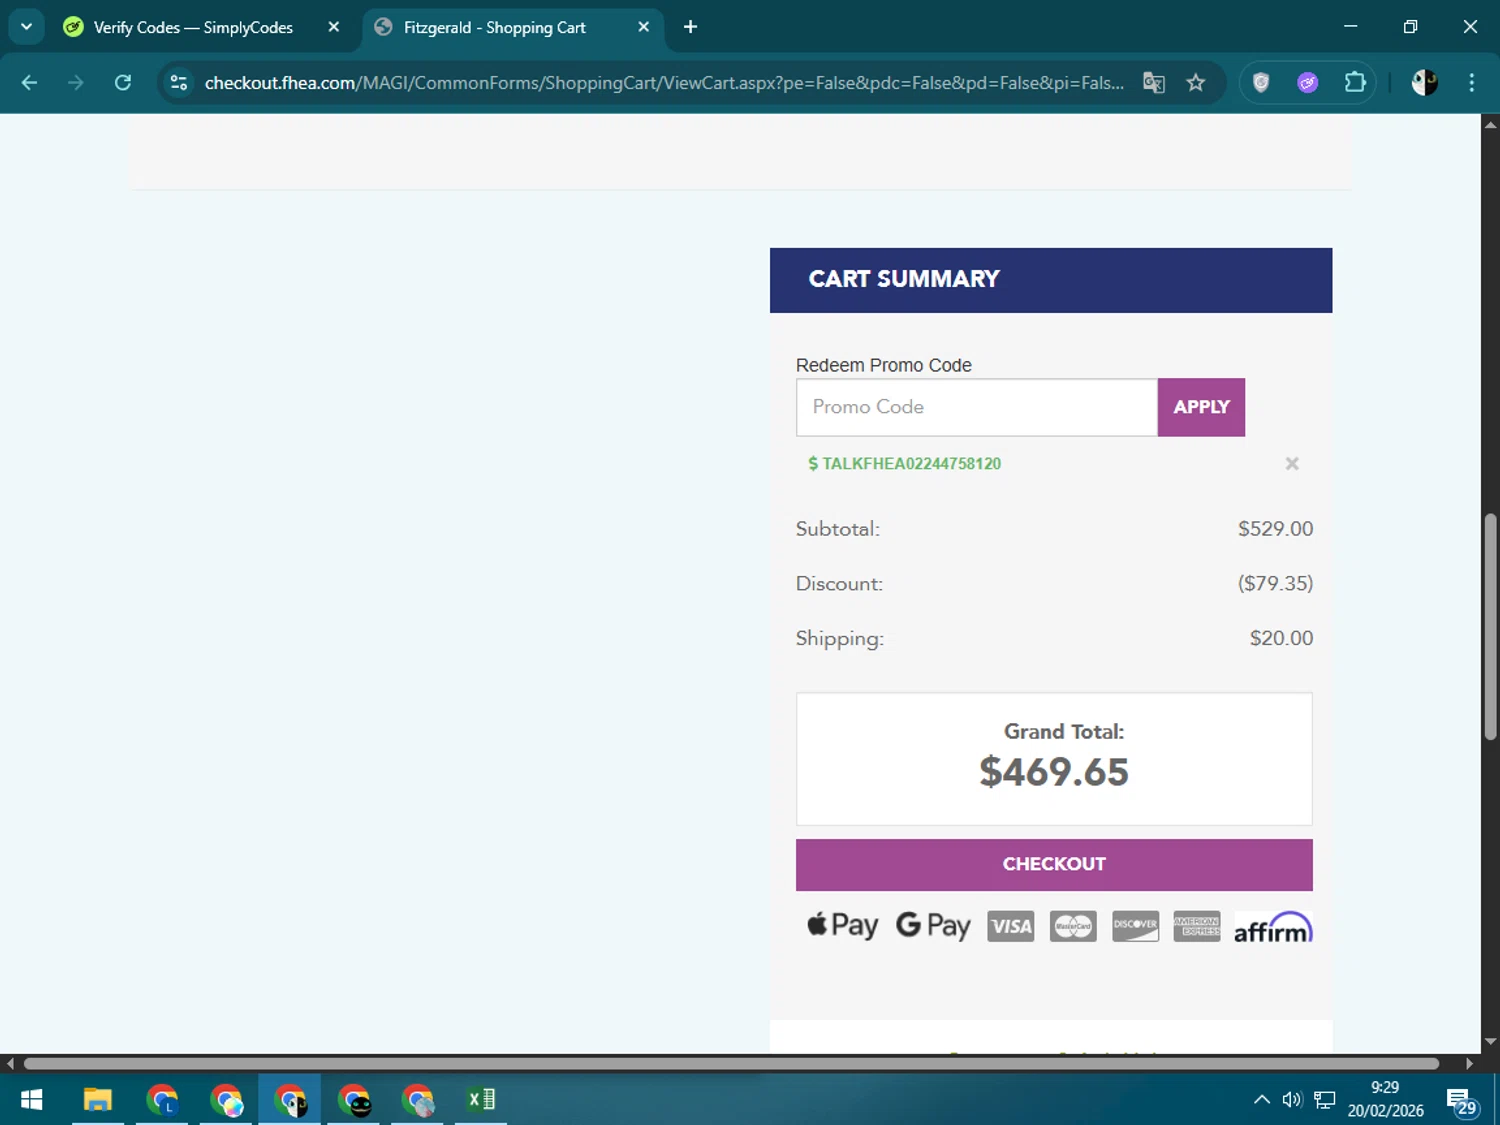Restore down the Chrome window

pos(1410,27)
